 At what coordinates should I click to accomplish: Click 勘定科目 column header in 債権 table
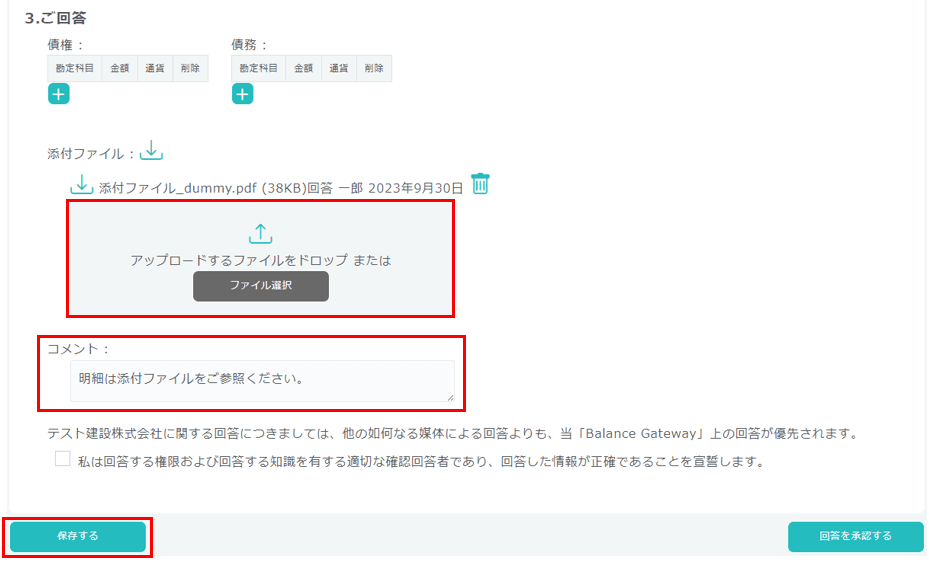tap(75, 68)
